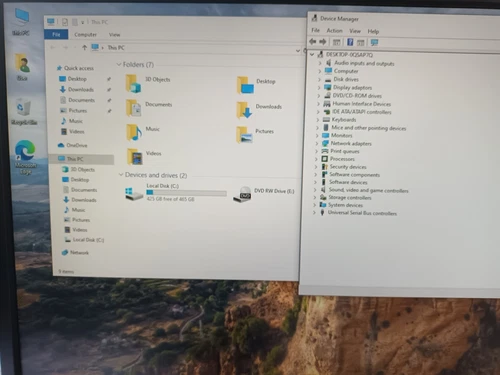The image size is (500, 375).
Task: Click the Up arrow in File Explorer
Action: tap(84, 48)
